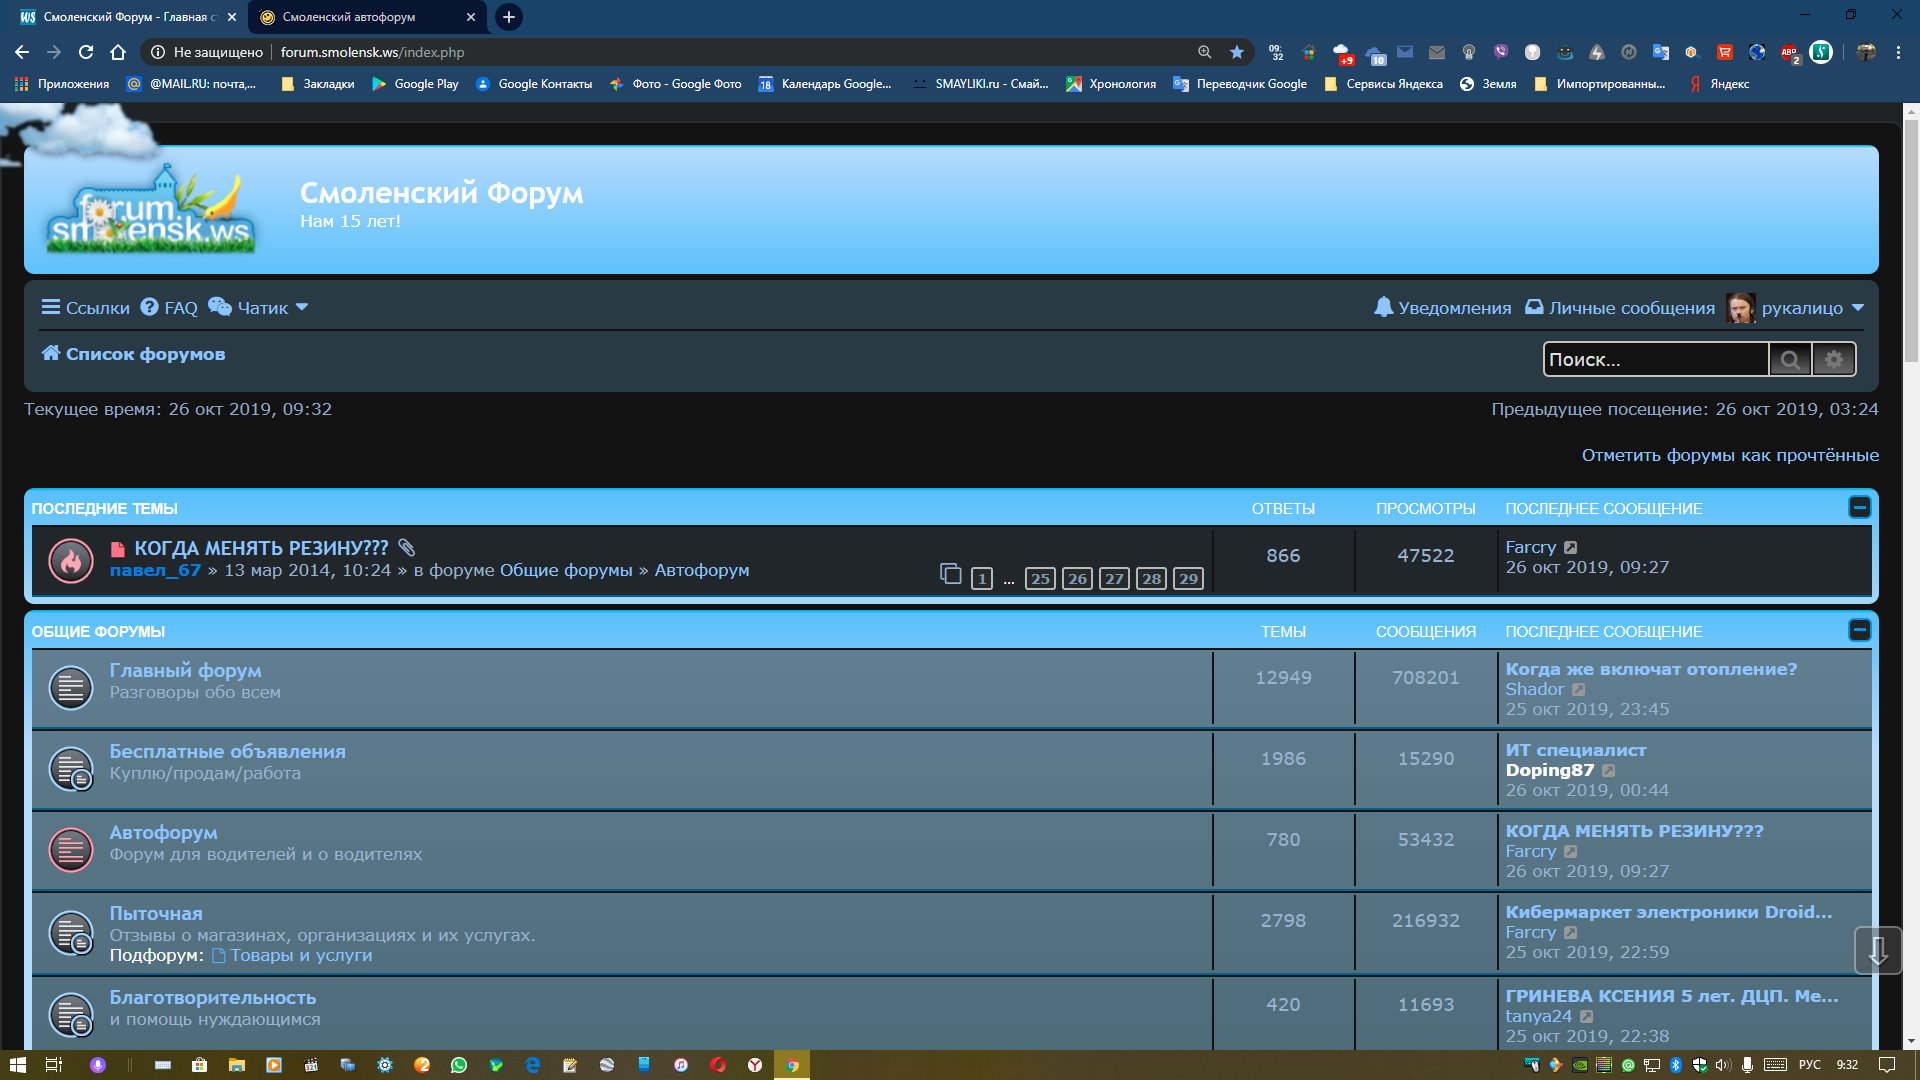Open last post Когда же включат отопление?
Screen dimensions: 1920x1080
1651,670
